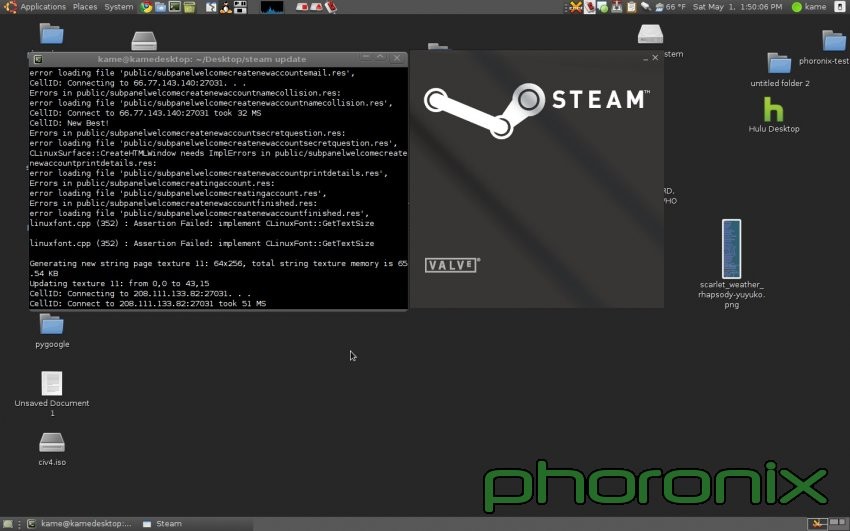Viewport: 850px width, 531px height.
Task: Open the weather applet showing 66 °F
Action: click(670, 7)
